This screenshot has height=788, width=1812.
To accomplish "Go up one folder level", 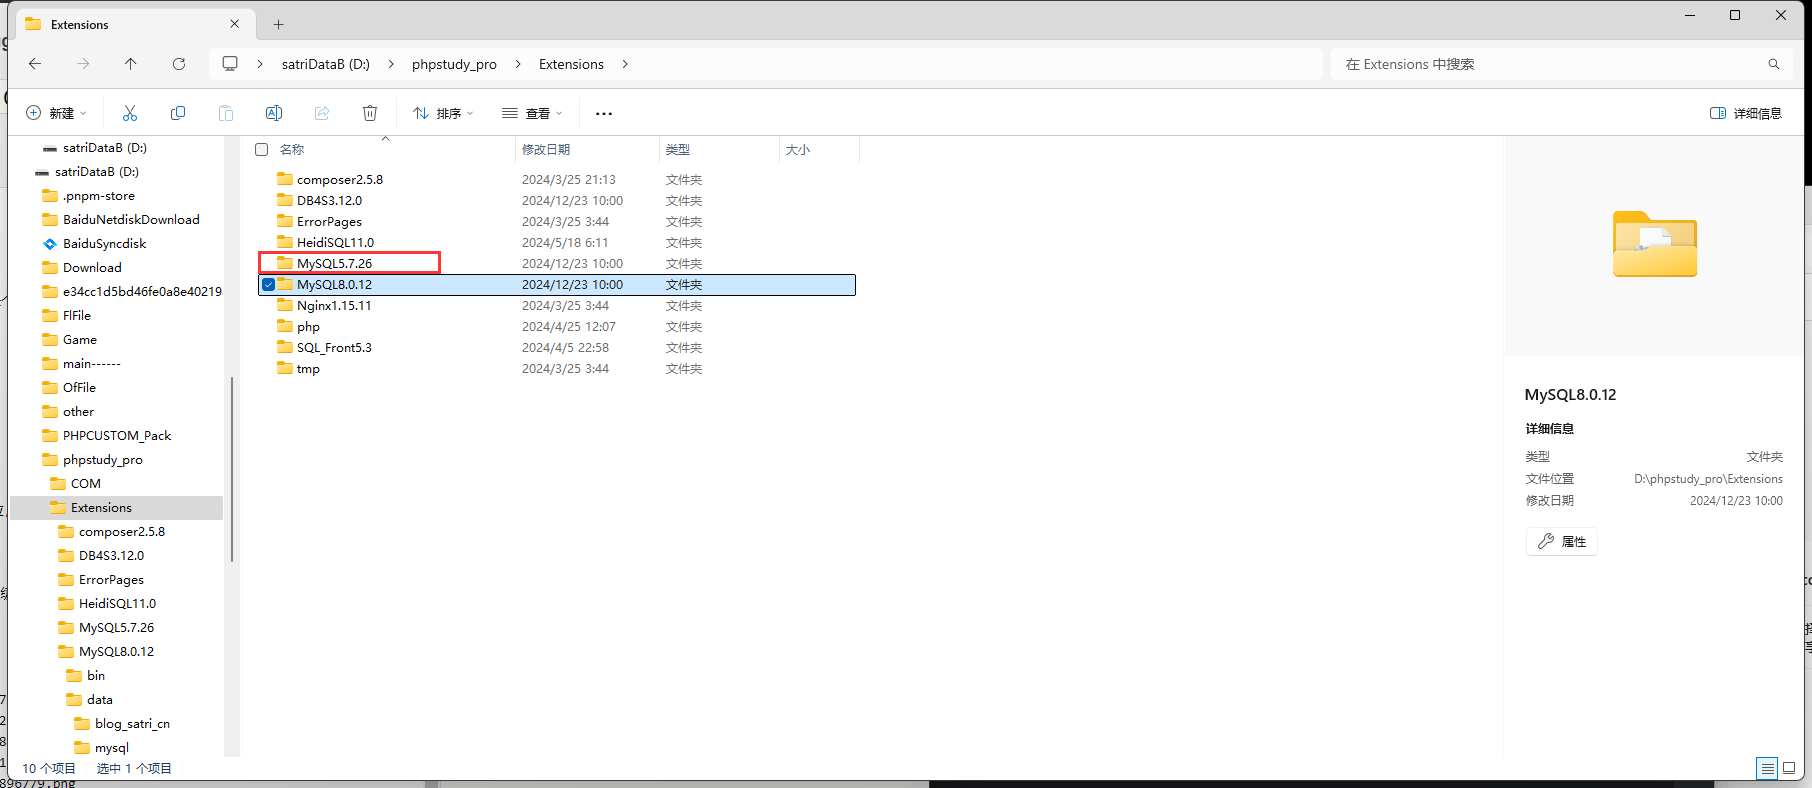I will pos(130,64).
